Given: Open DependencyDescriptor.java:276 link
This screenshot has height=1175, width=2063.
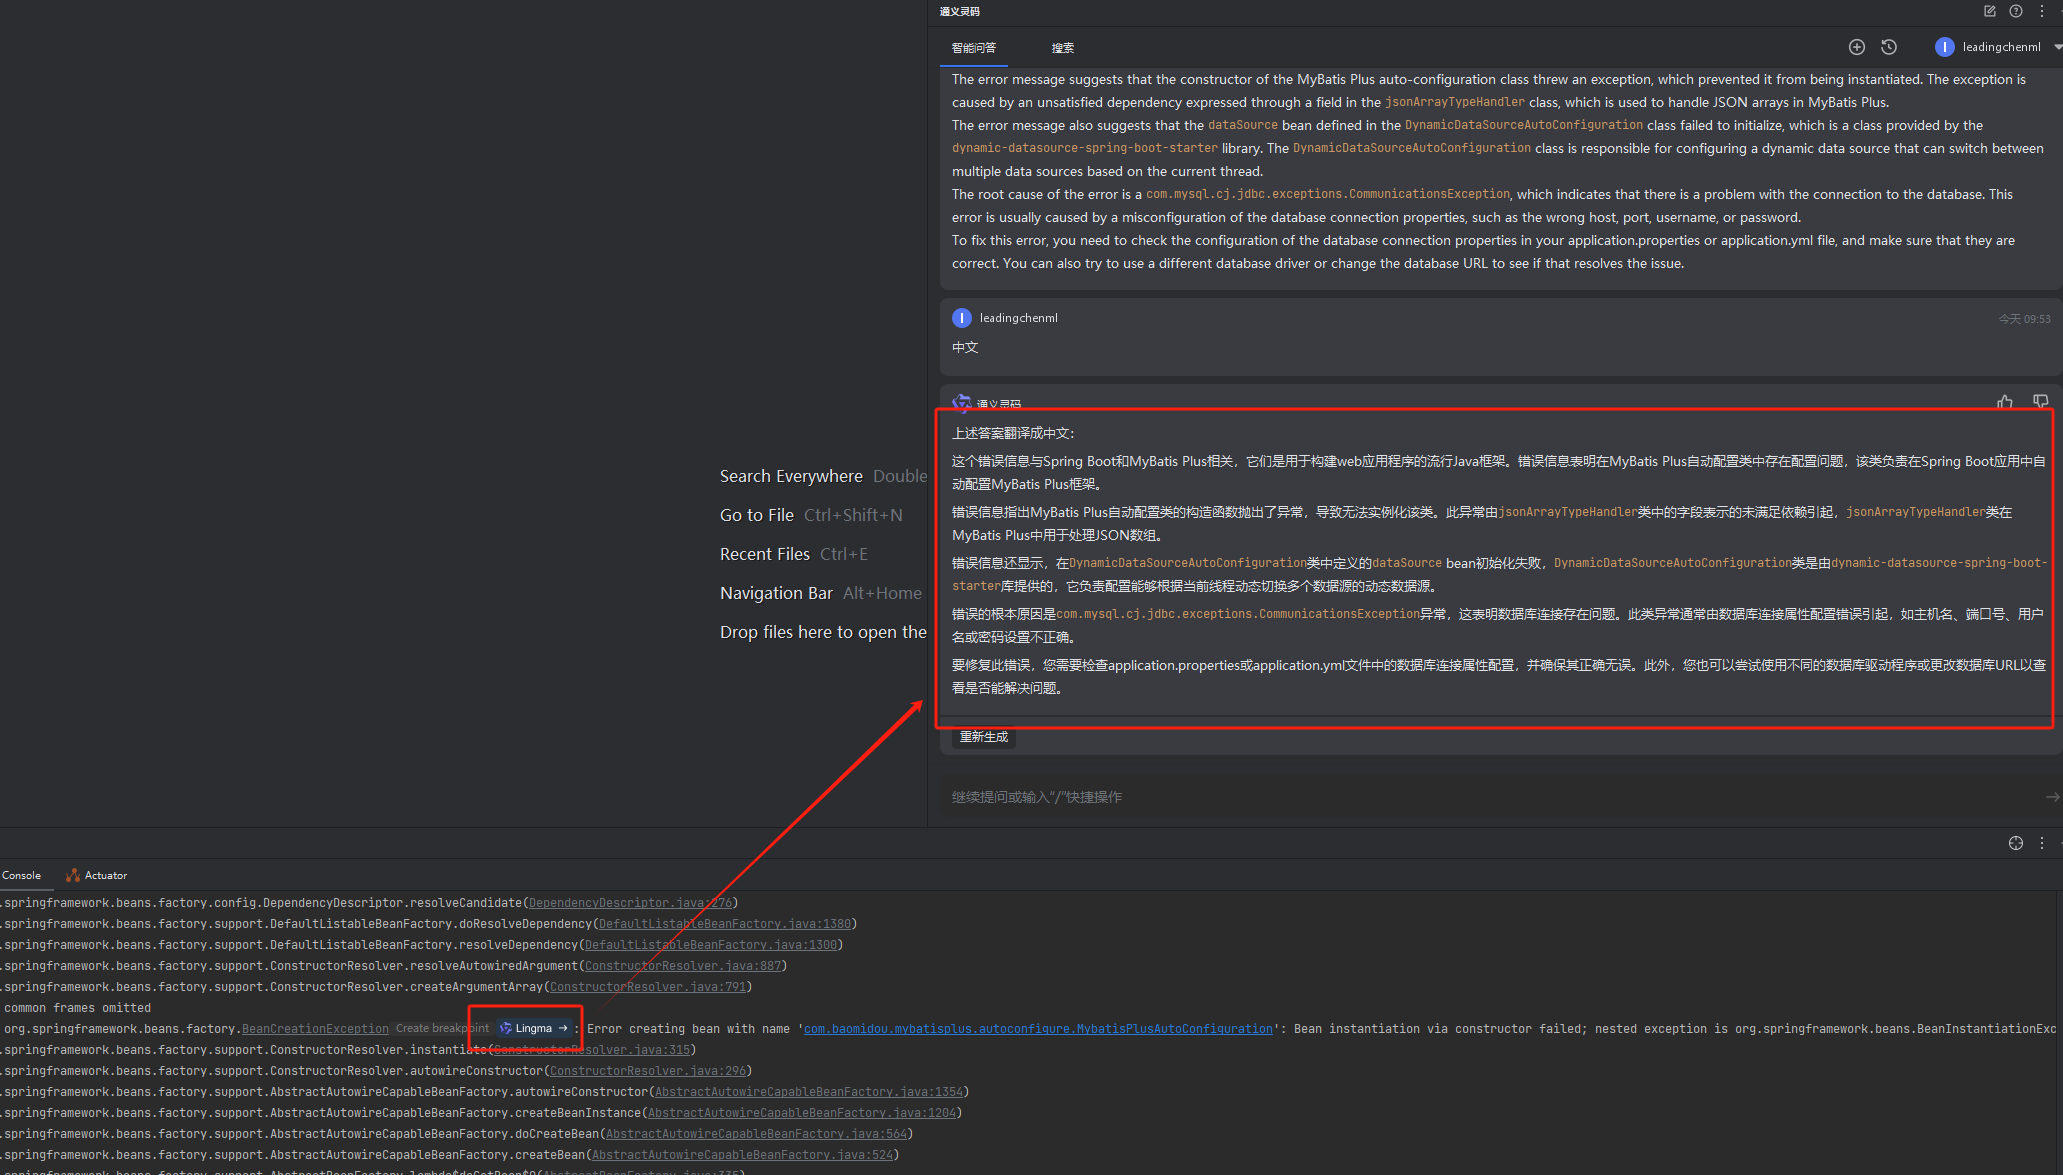Looking at the screenshot, I should click(630, 903).
